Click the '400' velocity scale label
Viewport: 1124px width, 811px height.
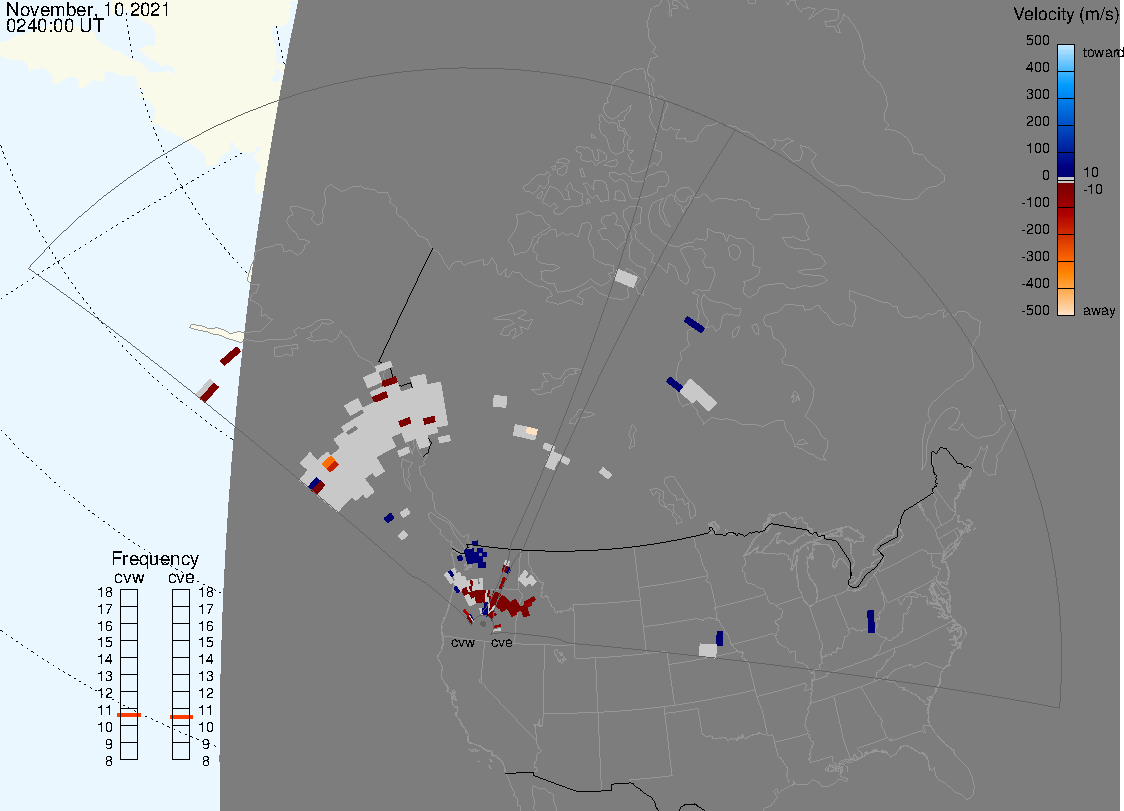(1037, 67)
